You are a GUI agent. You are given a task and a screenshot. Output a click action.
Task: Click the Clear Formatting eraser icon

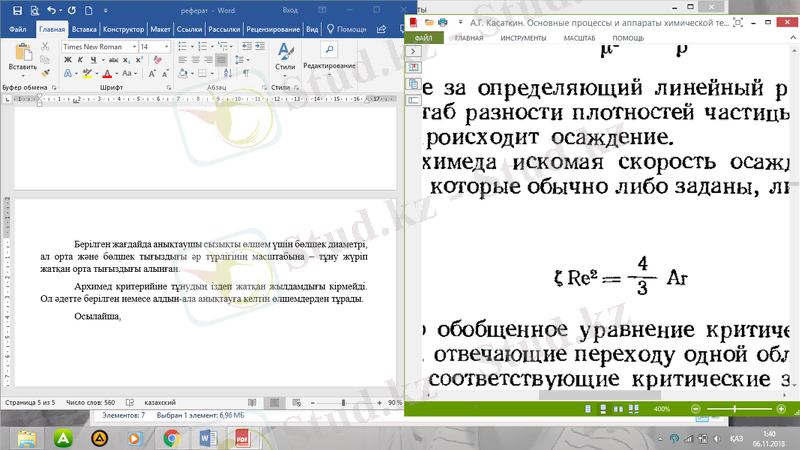pos(157,60)
